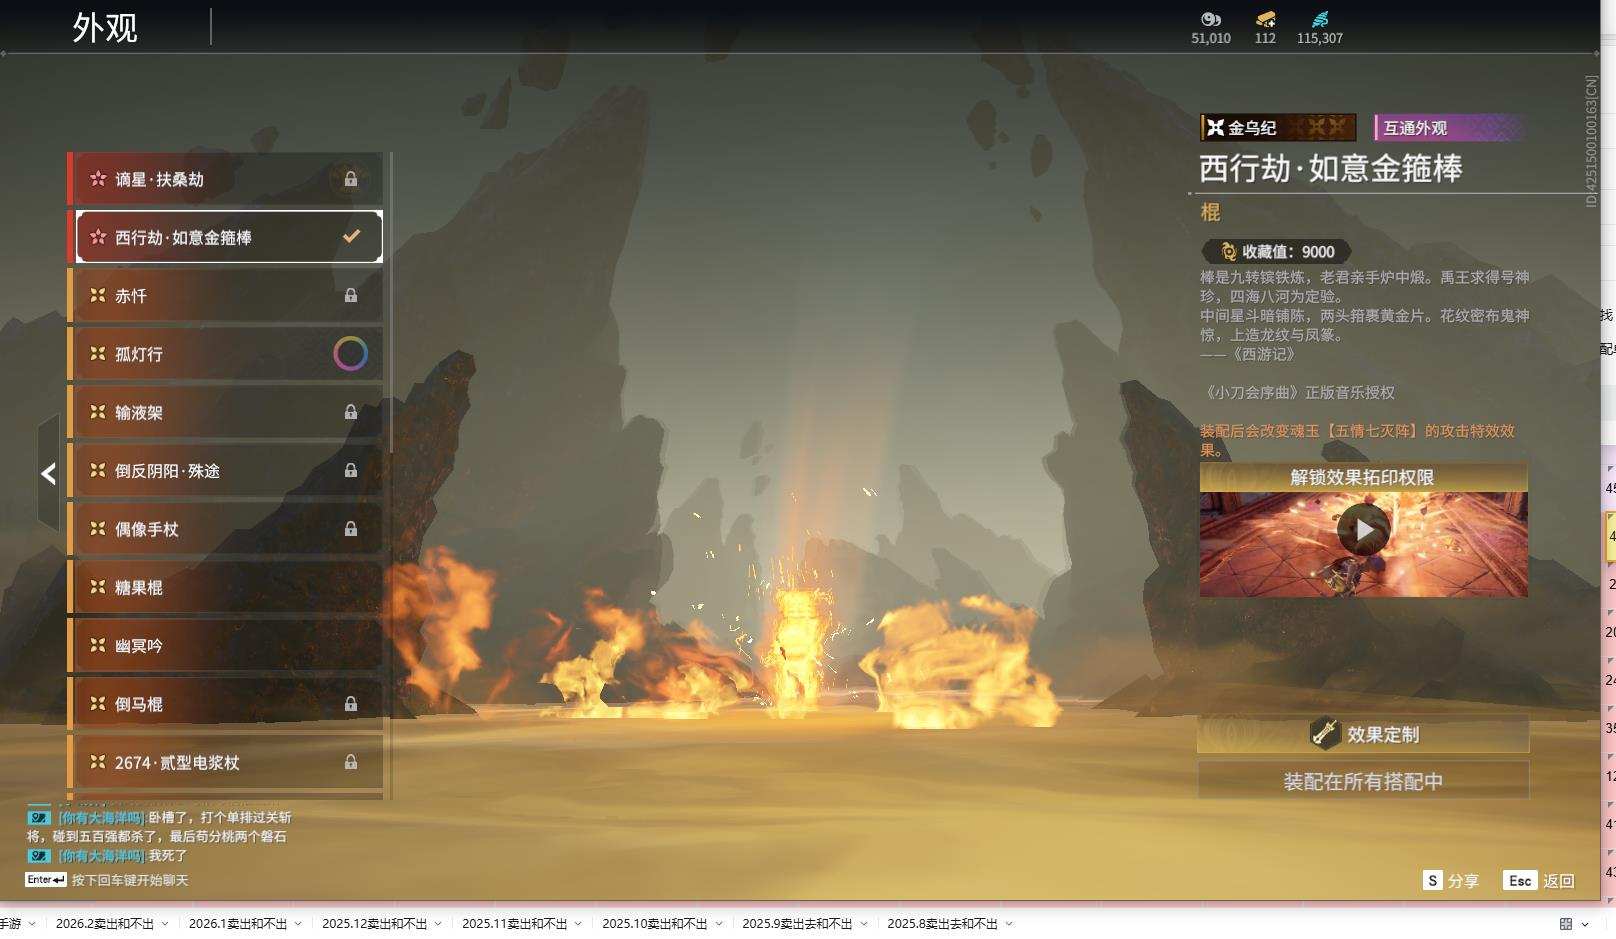Click the S 分享 share button
This screenshot has height=939, width=1616.
coord(1451,881)
